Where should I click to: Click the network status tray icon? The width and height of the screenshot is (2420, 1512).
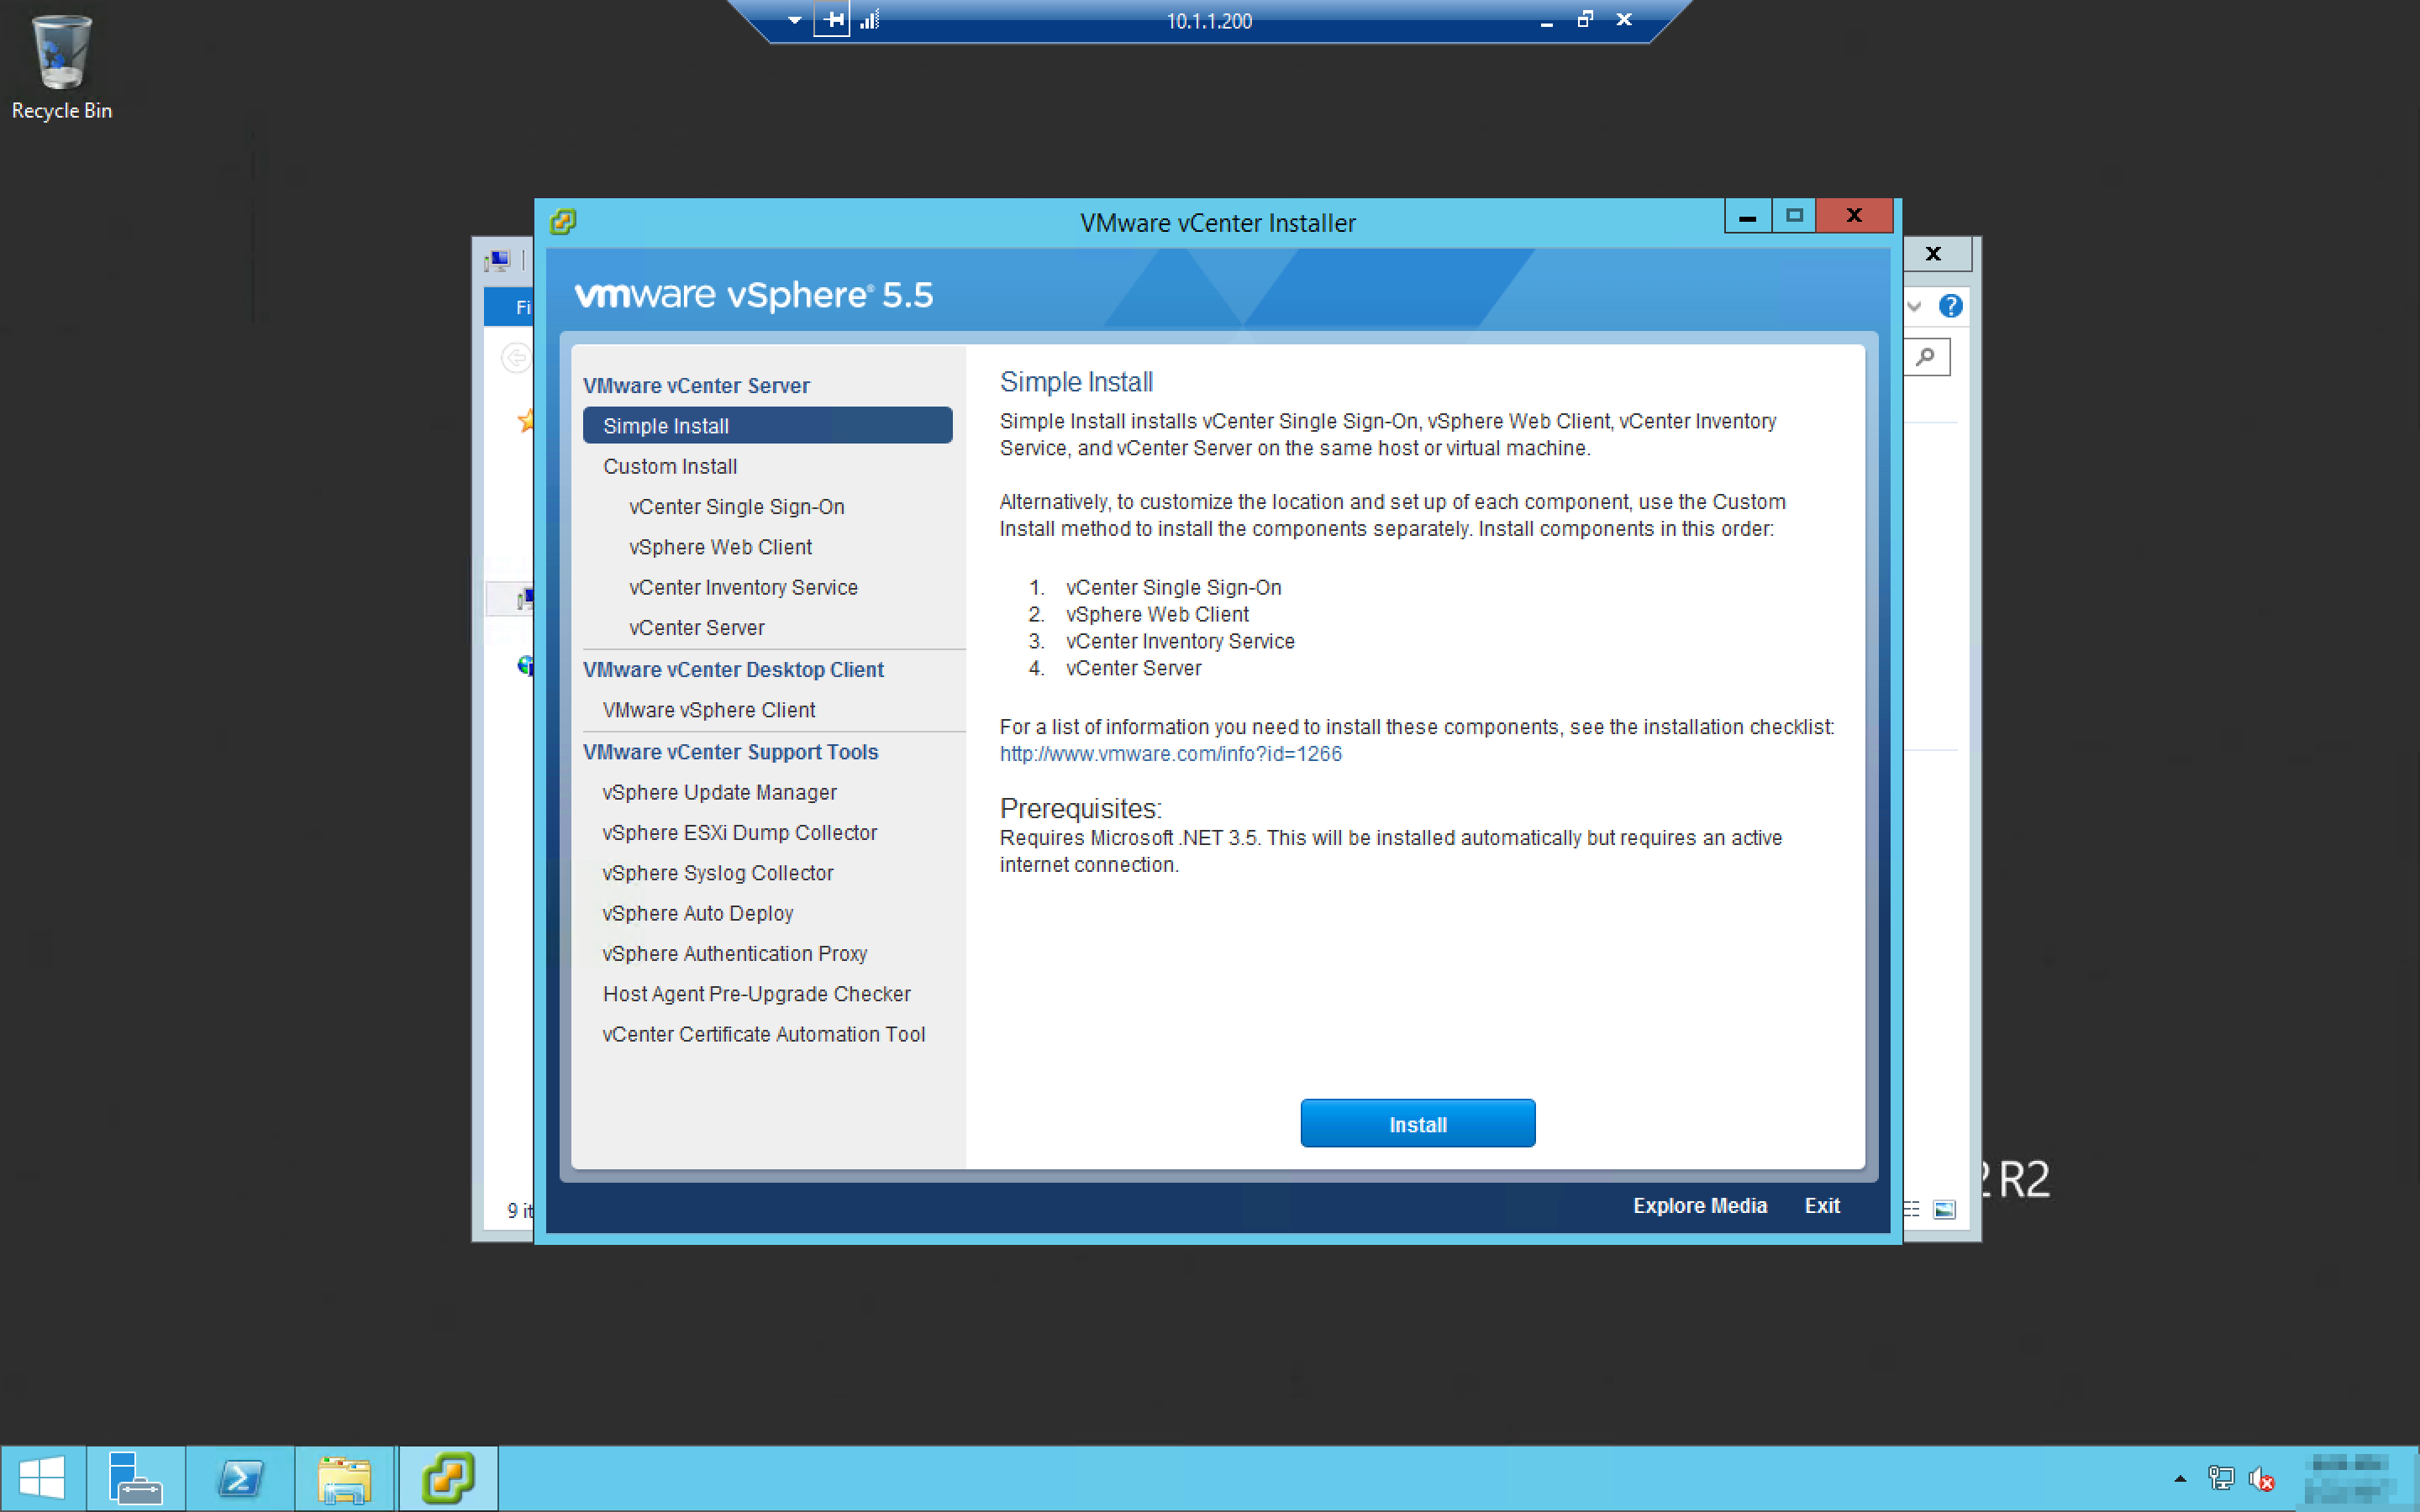coord(2221,1478)
